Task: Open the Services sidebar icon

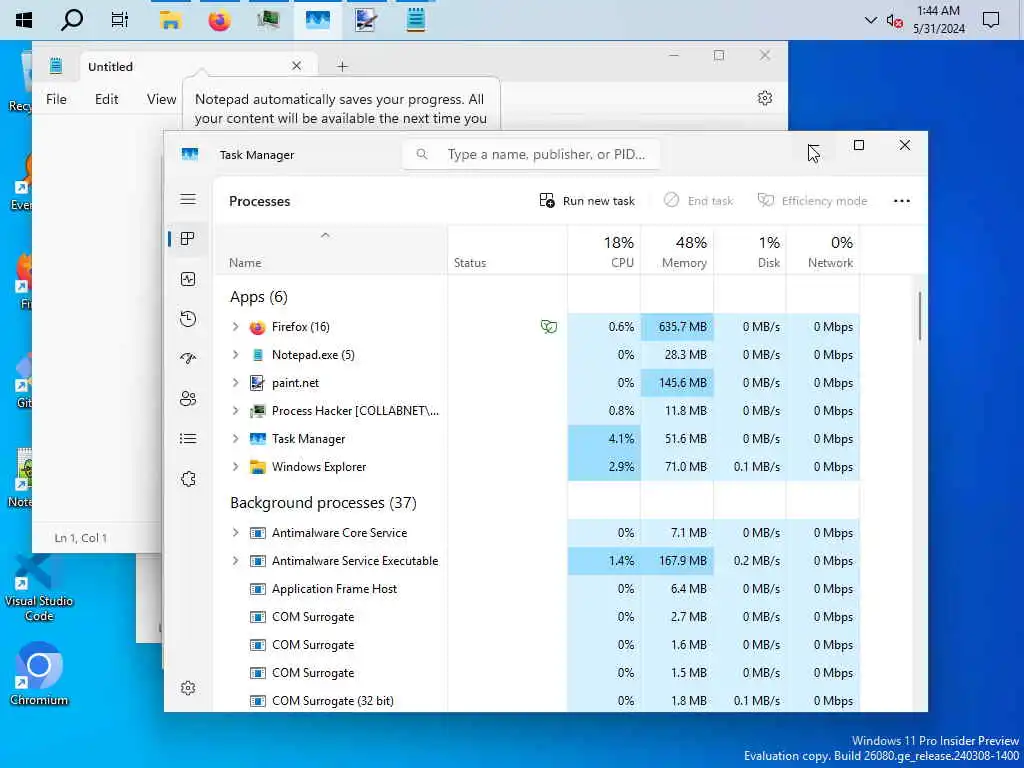Action: click(x=188, y=479)
